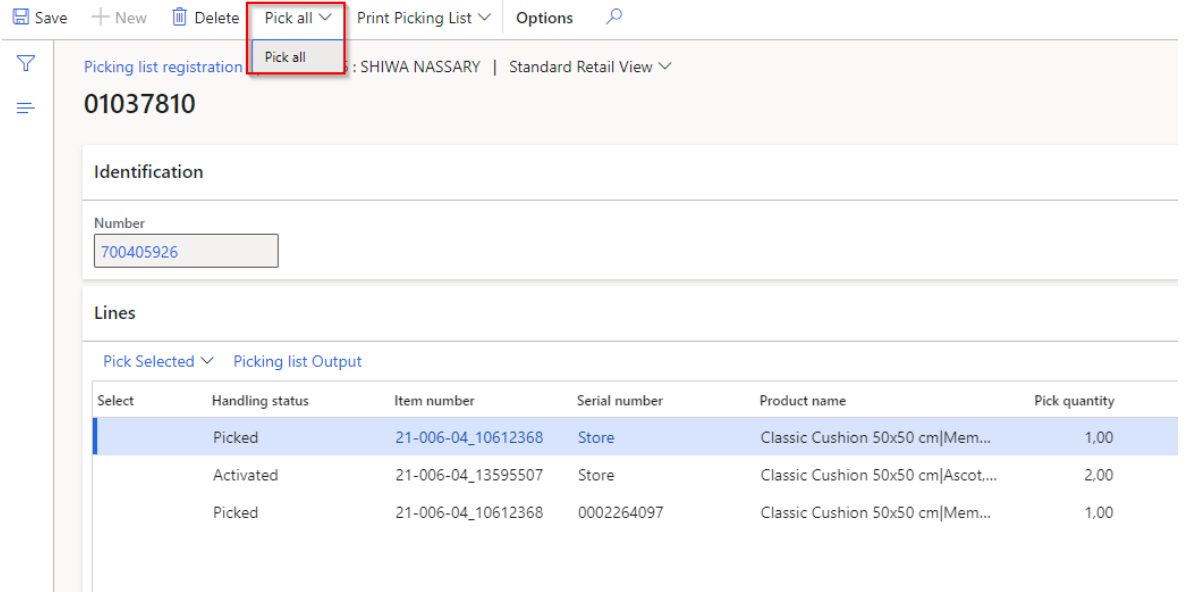Click the Number field 700405926
1195x592 pixels.
pos(186,252)
